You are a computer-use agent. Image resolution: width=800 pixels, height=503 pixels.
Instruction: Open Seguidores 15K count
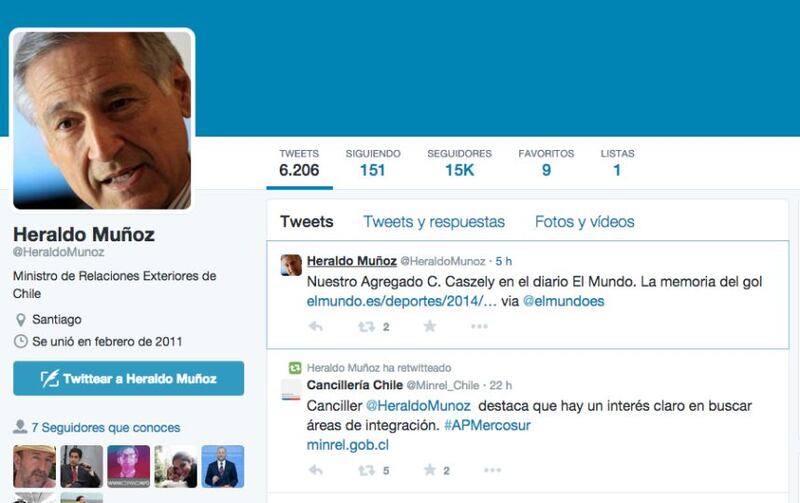tap(459, 163)
